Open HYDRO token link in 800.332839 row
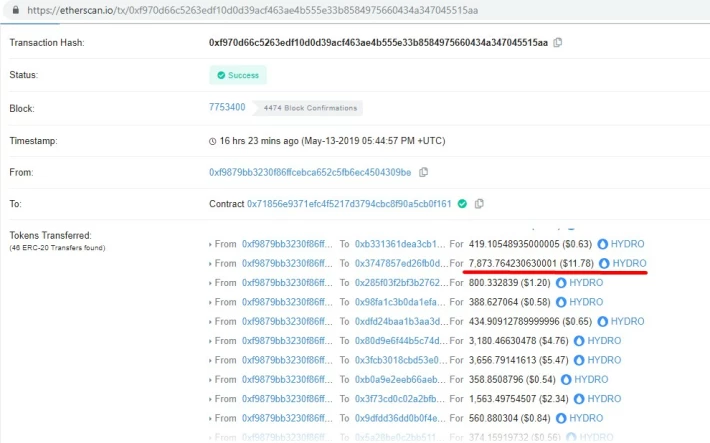 pos(586,283)
